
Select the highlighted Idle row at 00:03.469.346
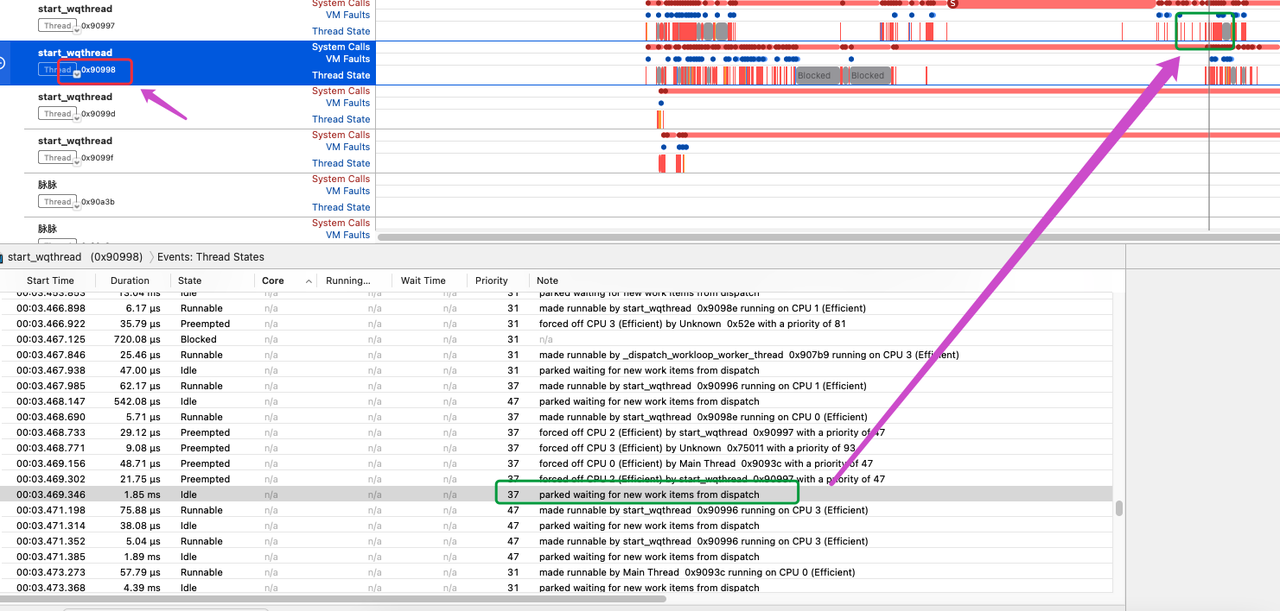[x=558, y=494]
